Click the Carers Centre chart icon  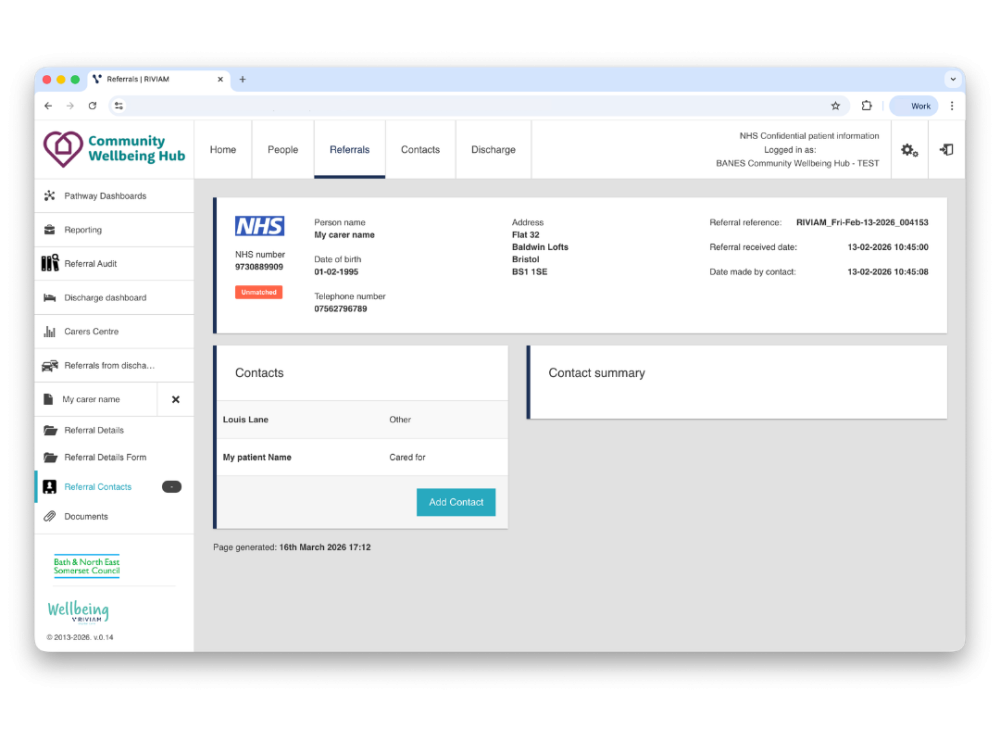point(49,332)
